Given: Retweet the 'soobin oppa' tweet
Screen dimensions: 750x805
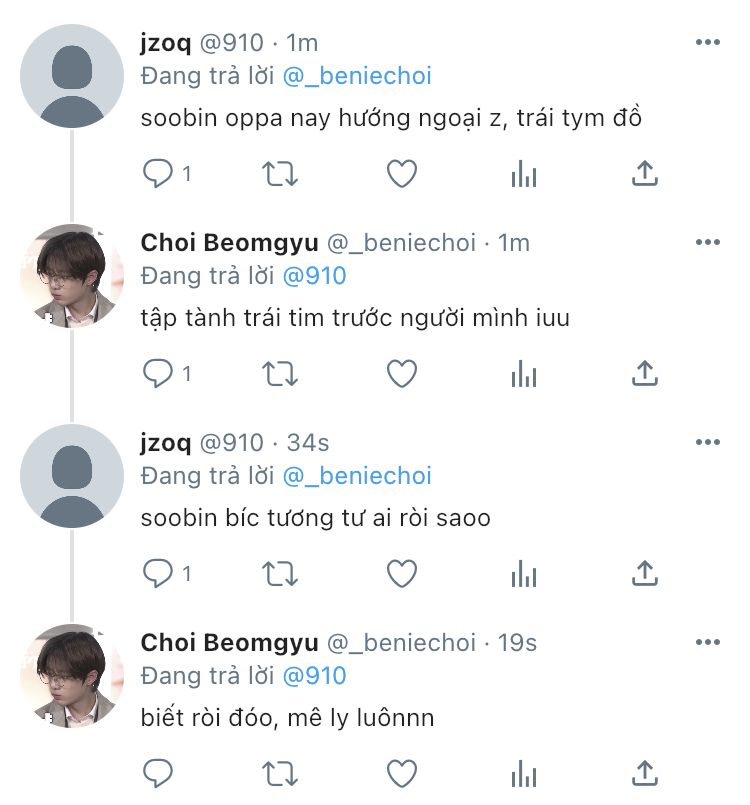Looking at the screenshot, I should 279,174.
